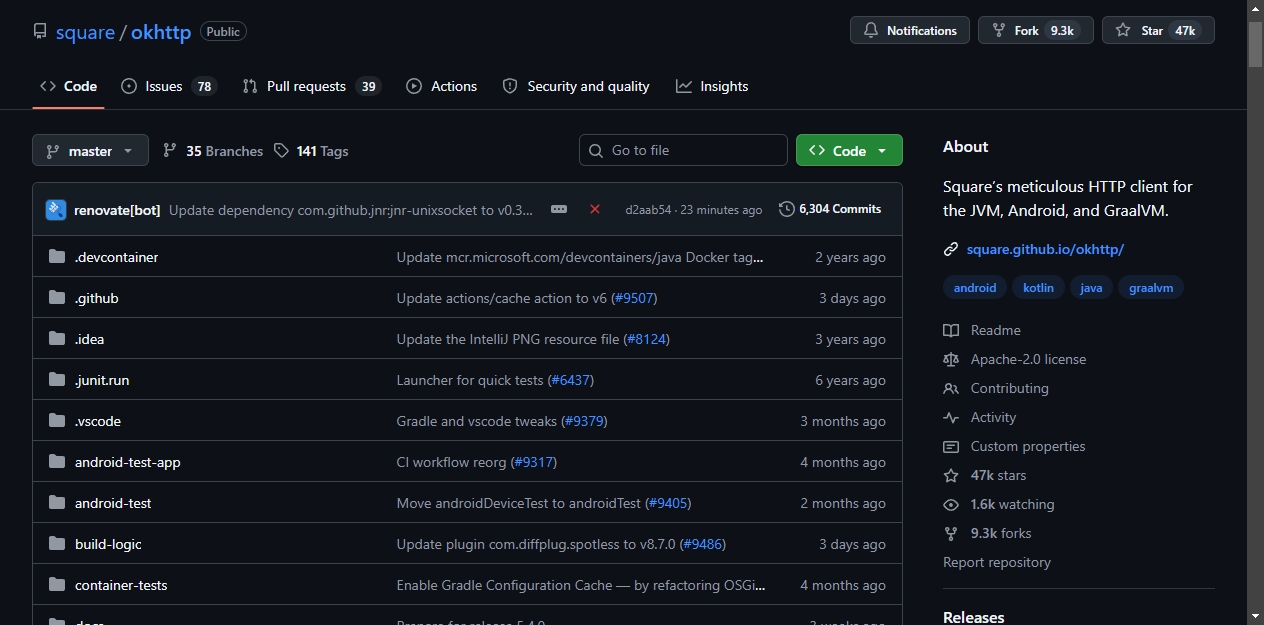
Task: Click the Notifications button
Action: (x=910, y=31)
